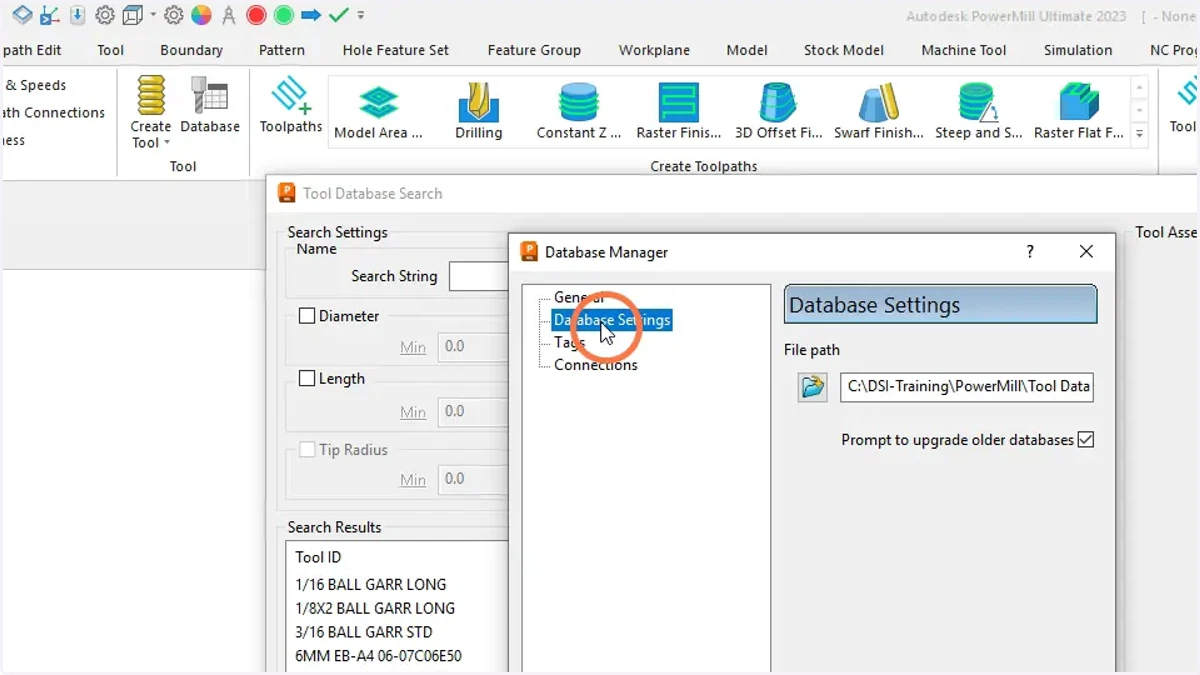Select 3/16 BALL GARR STD tool
This screenshot has height=675, width=1200.
(364, 632)
